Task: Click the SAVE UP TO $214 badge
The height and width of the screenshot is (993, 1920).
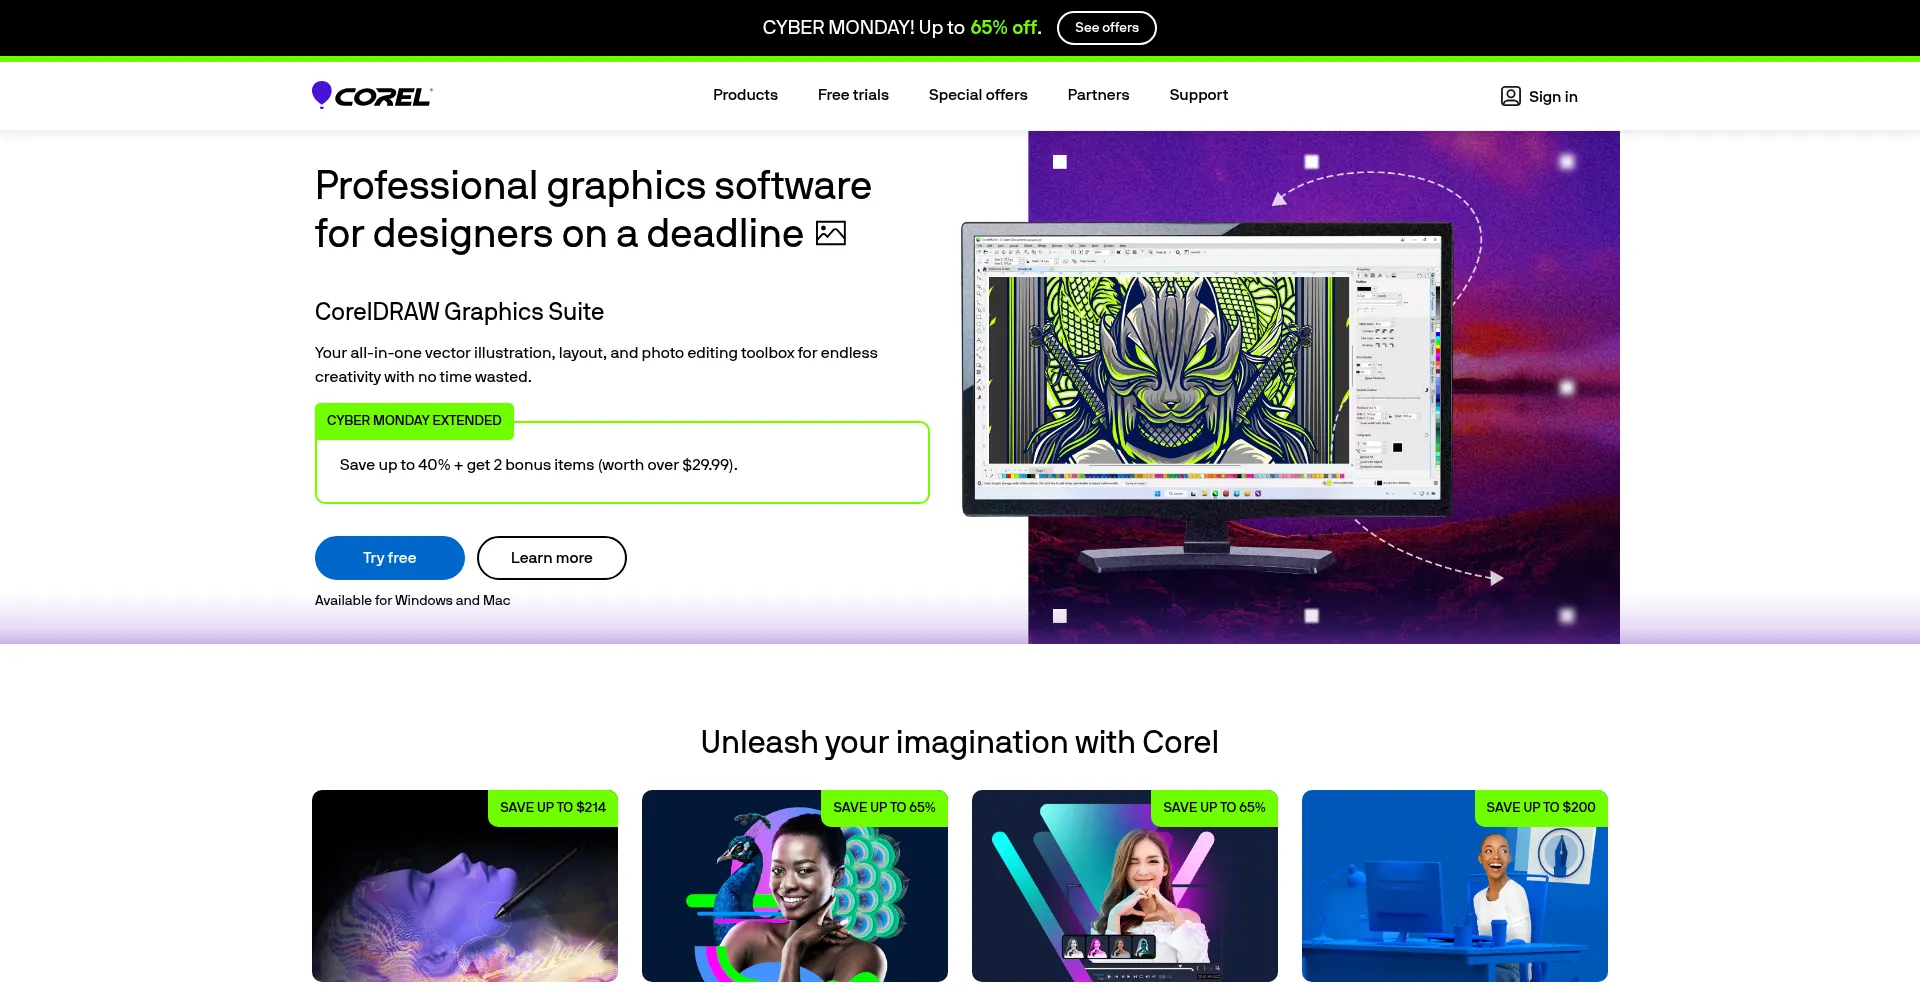Action: tap(553, 808)
